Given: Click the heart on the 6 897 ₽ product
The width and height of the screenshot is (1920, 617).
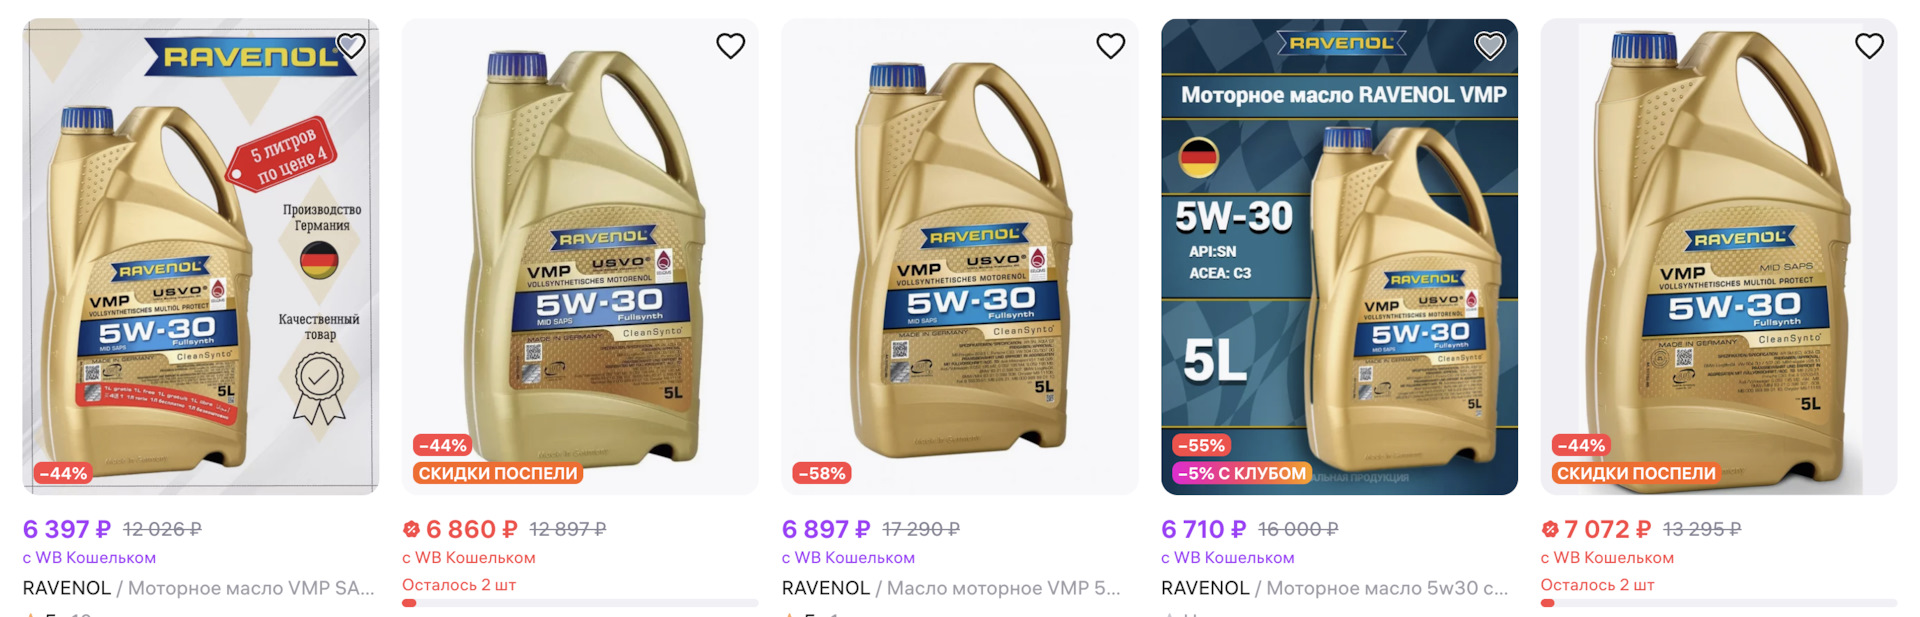Looking at the screenshot, I should [1110, 45].
